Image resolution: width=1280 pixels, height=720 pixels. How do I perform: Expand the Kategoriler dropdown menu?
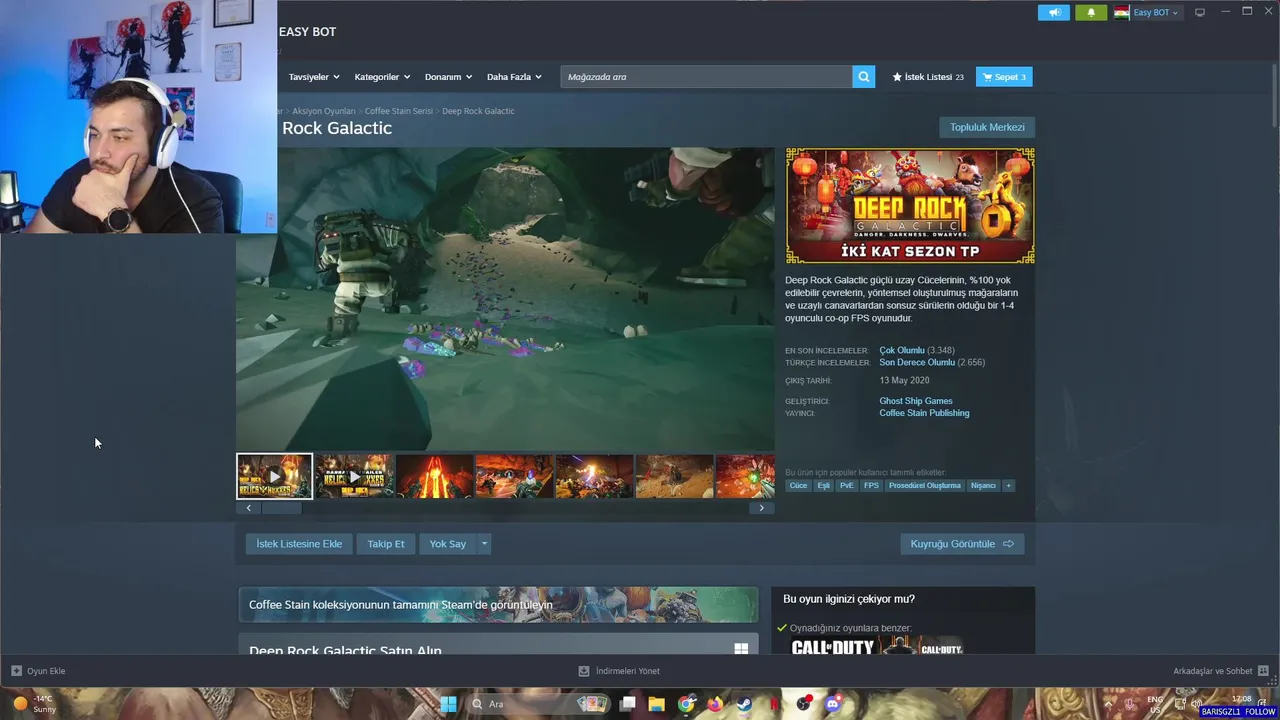point(381,77)
